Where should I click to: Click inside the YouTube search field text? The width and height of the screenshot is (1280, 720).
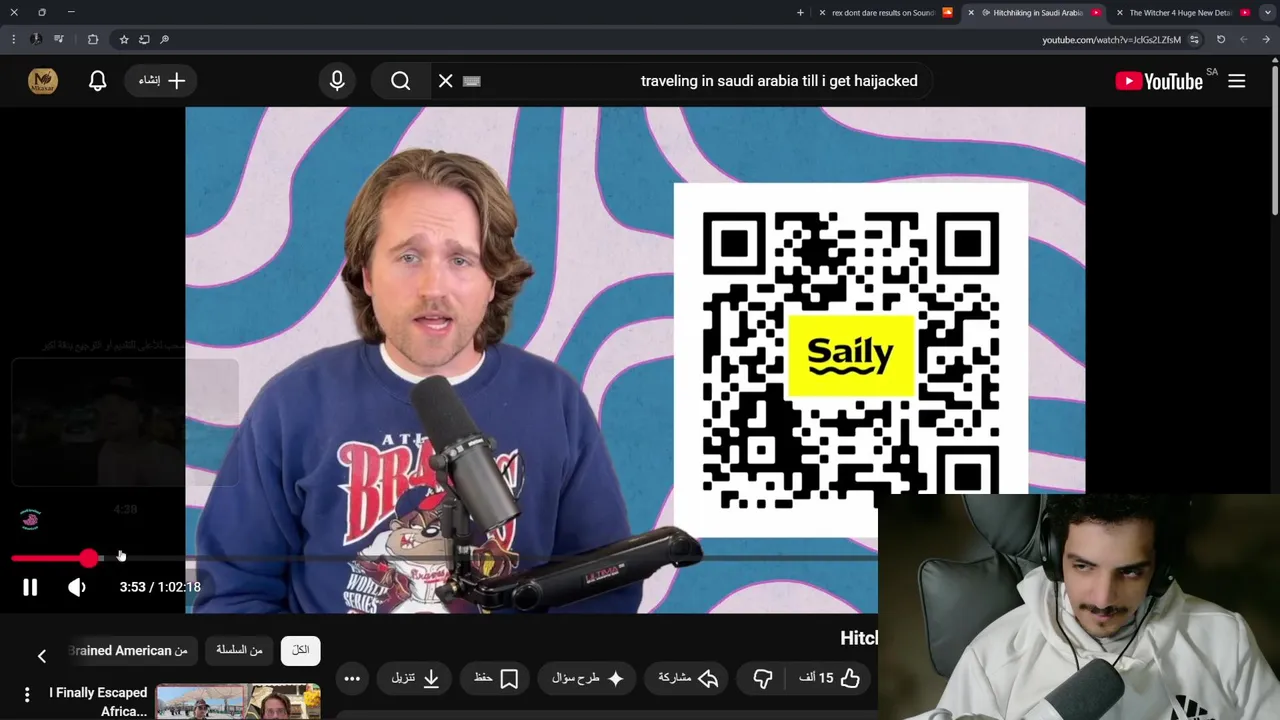(x=779, y=81)
